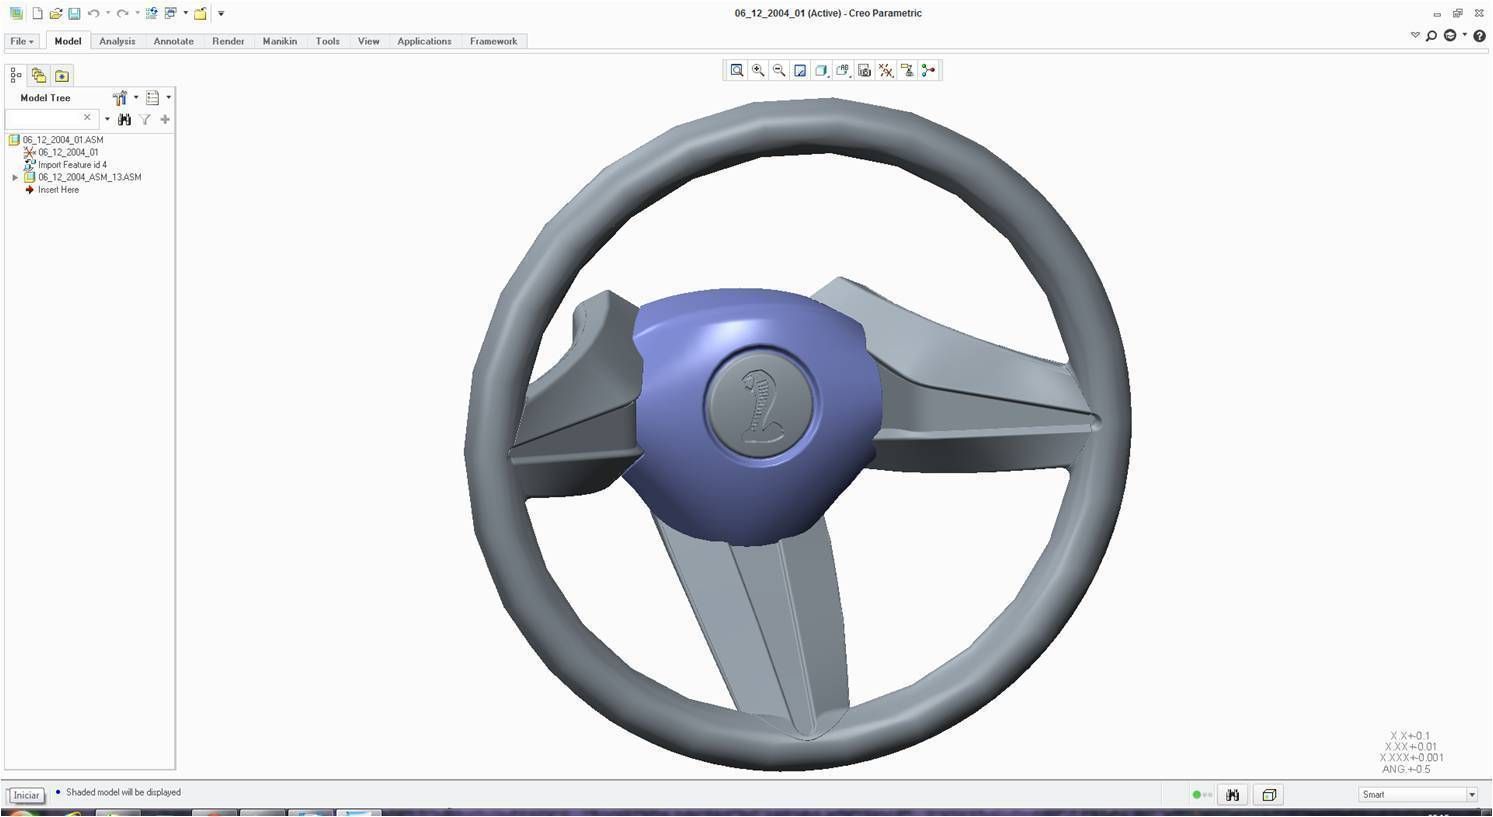Image resolution: width=1493 pixels, height=817 pixels.
Task: Open the Model Tree Show dropdown arrow
Action: (168, 97)
